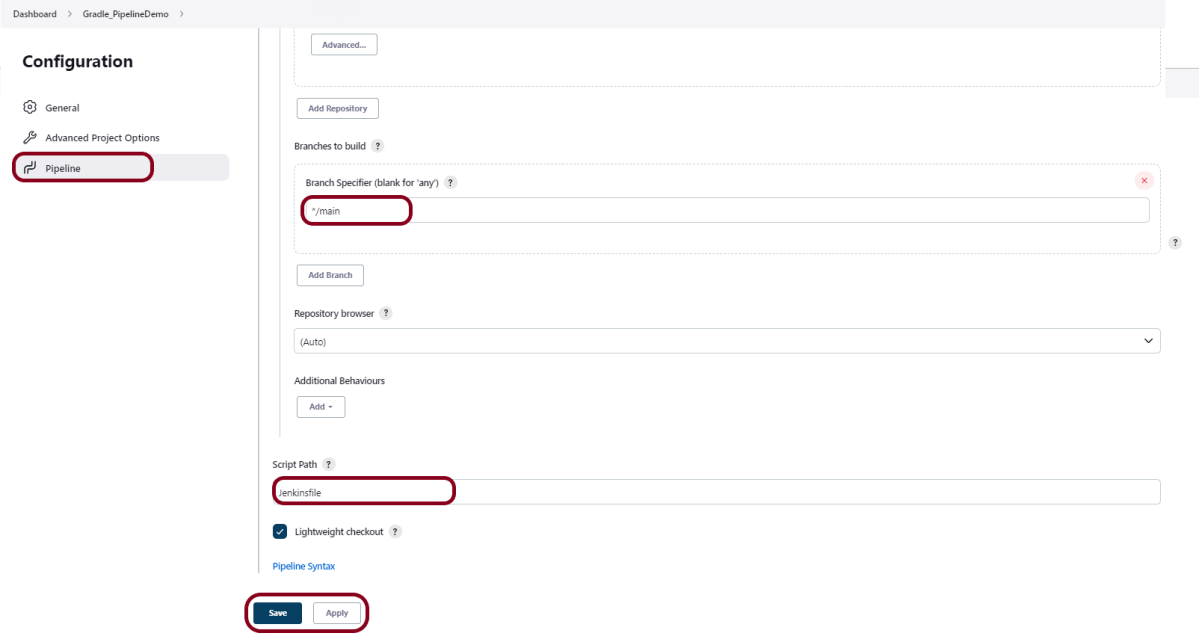
Task: Open the Pipeline Syntax link
Action: (304, 566)
